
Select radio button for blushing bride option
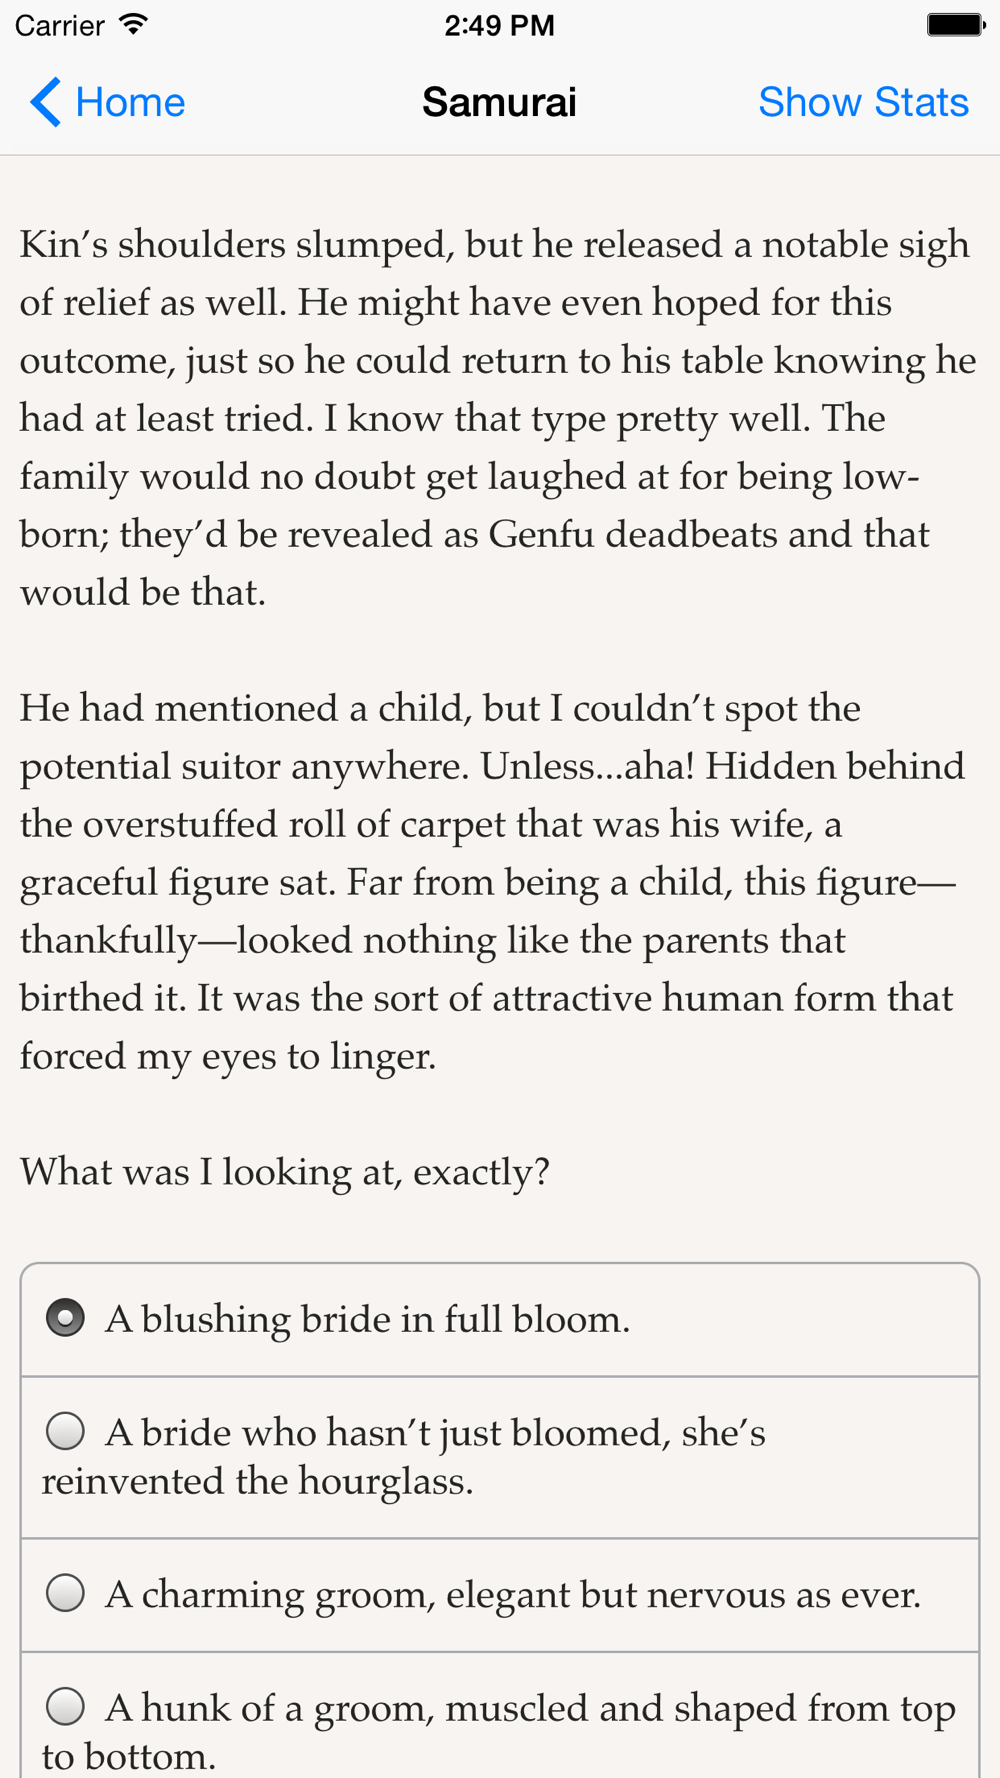(x=65, y=1318)
